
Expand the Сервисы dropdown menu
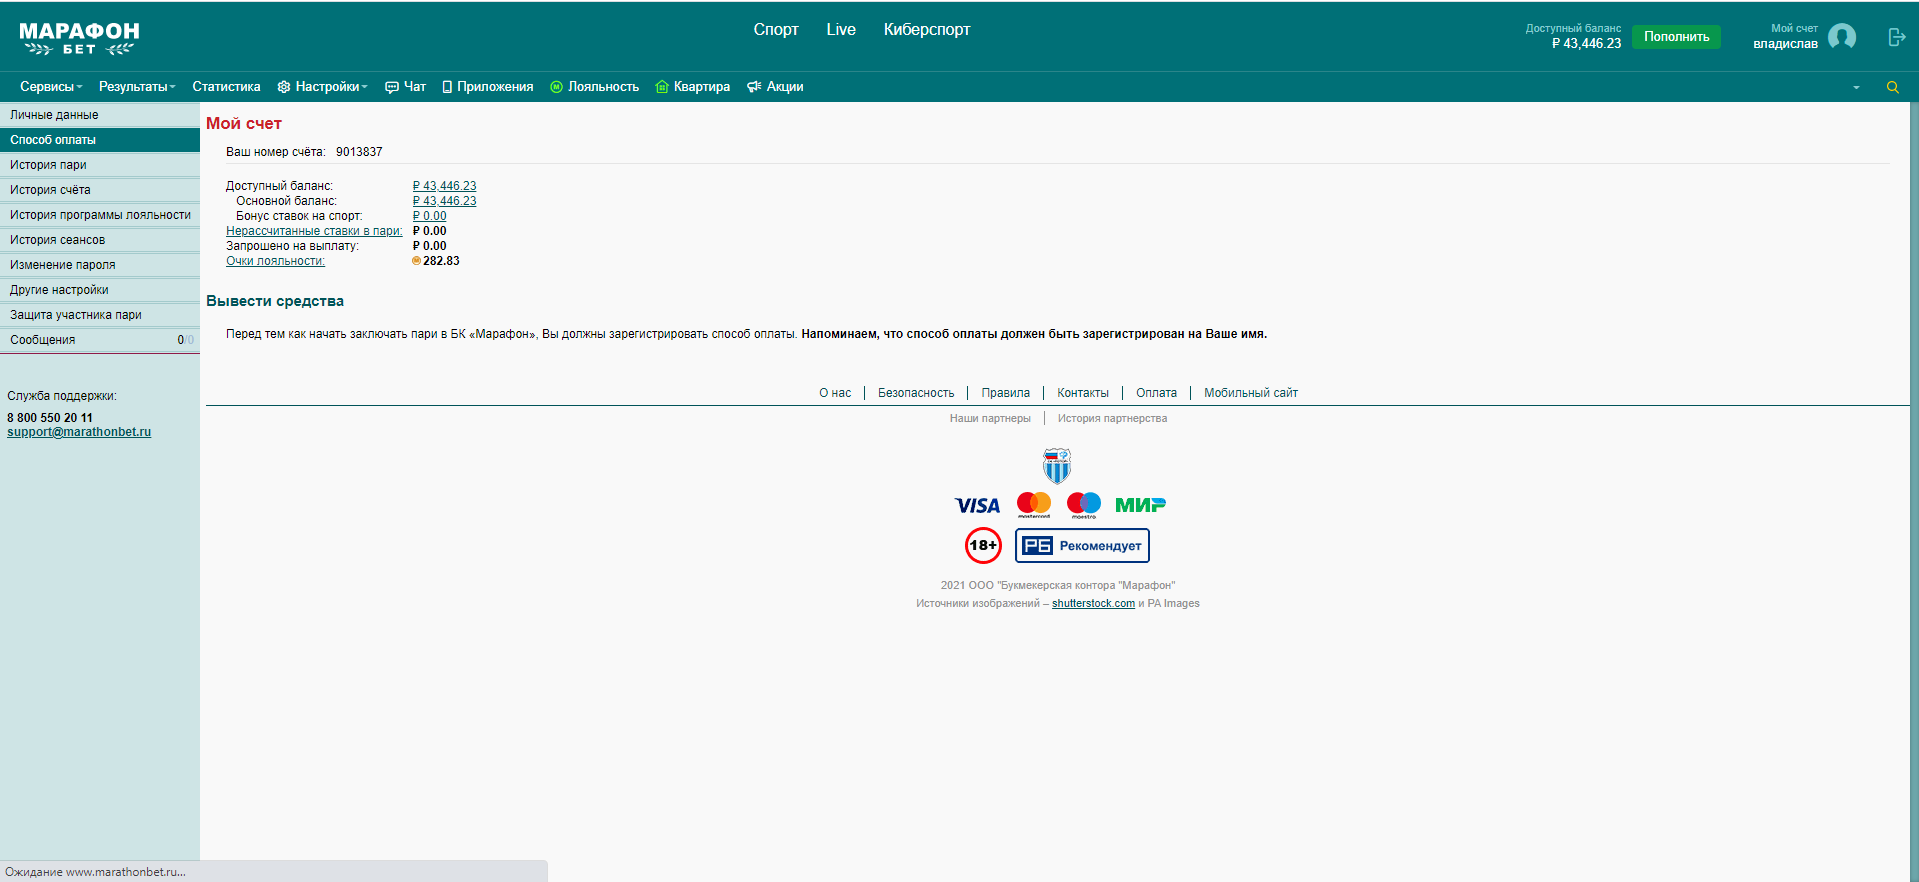(51, 87)
